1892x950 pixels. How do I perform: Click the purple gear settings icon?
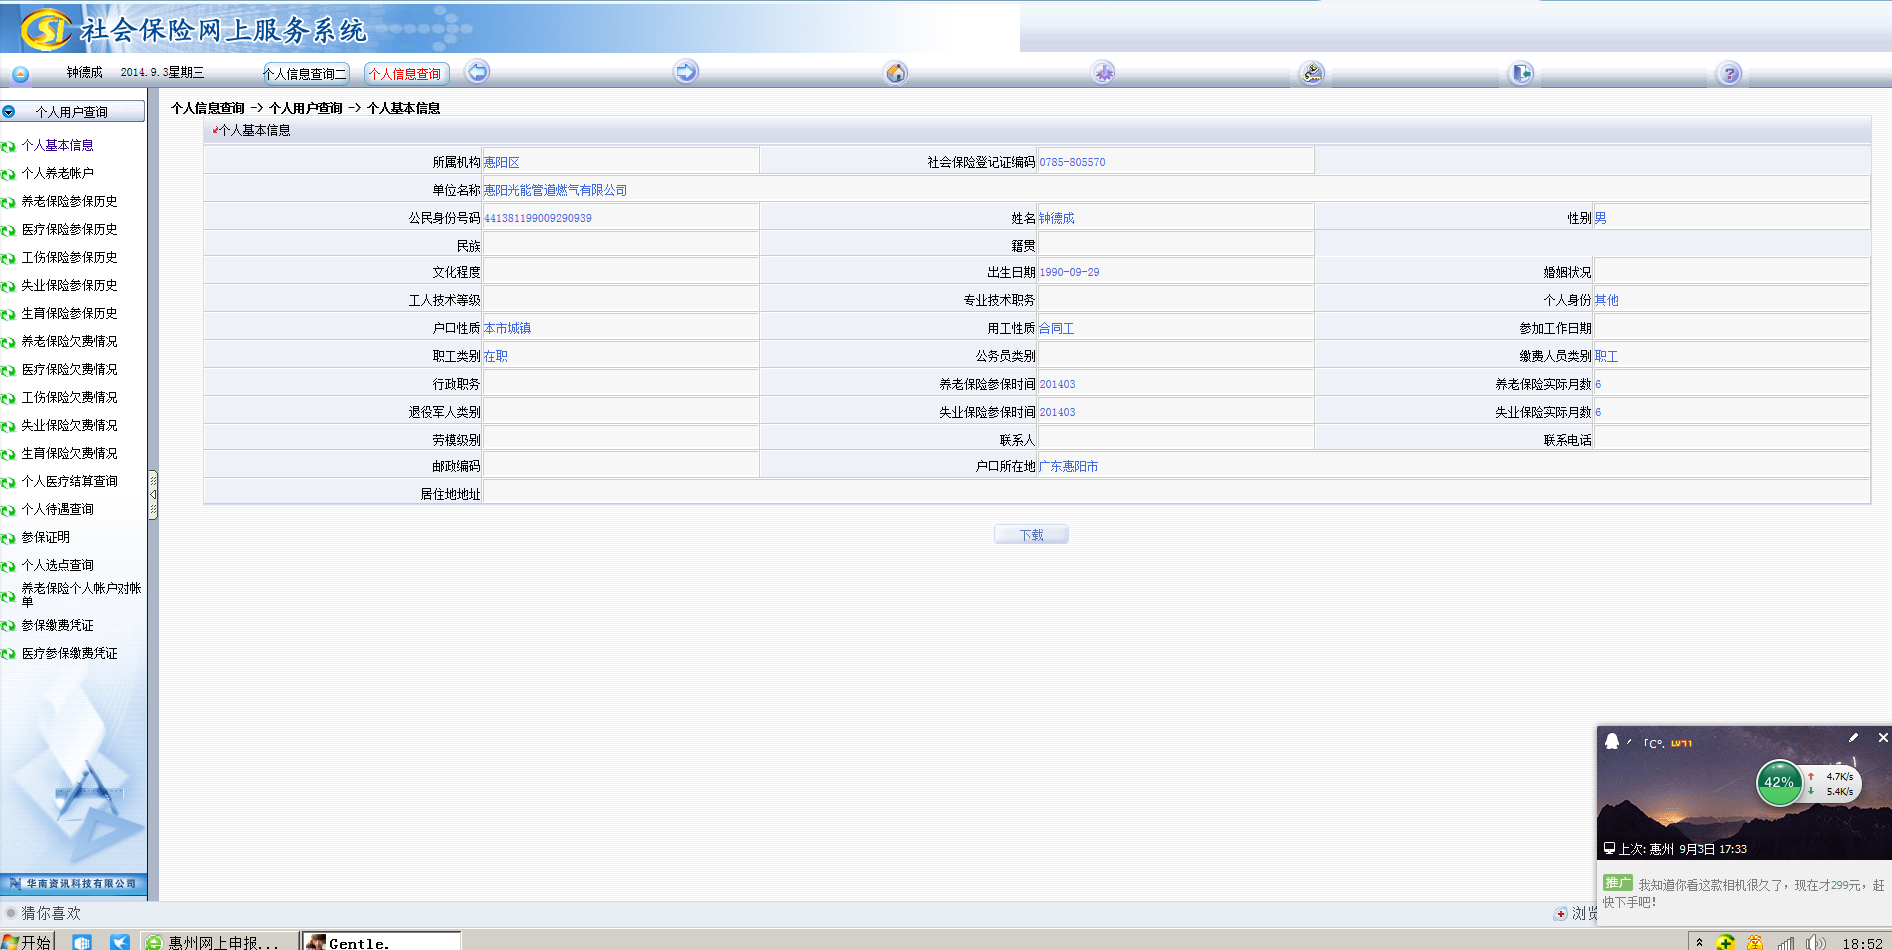1103,73
